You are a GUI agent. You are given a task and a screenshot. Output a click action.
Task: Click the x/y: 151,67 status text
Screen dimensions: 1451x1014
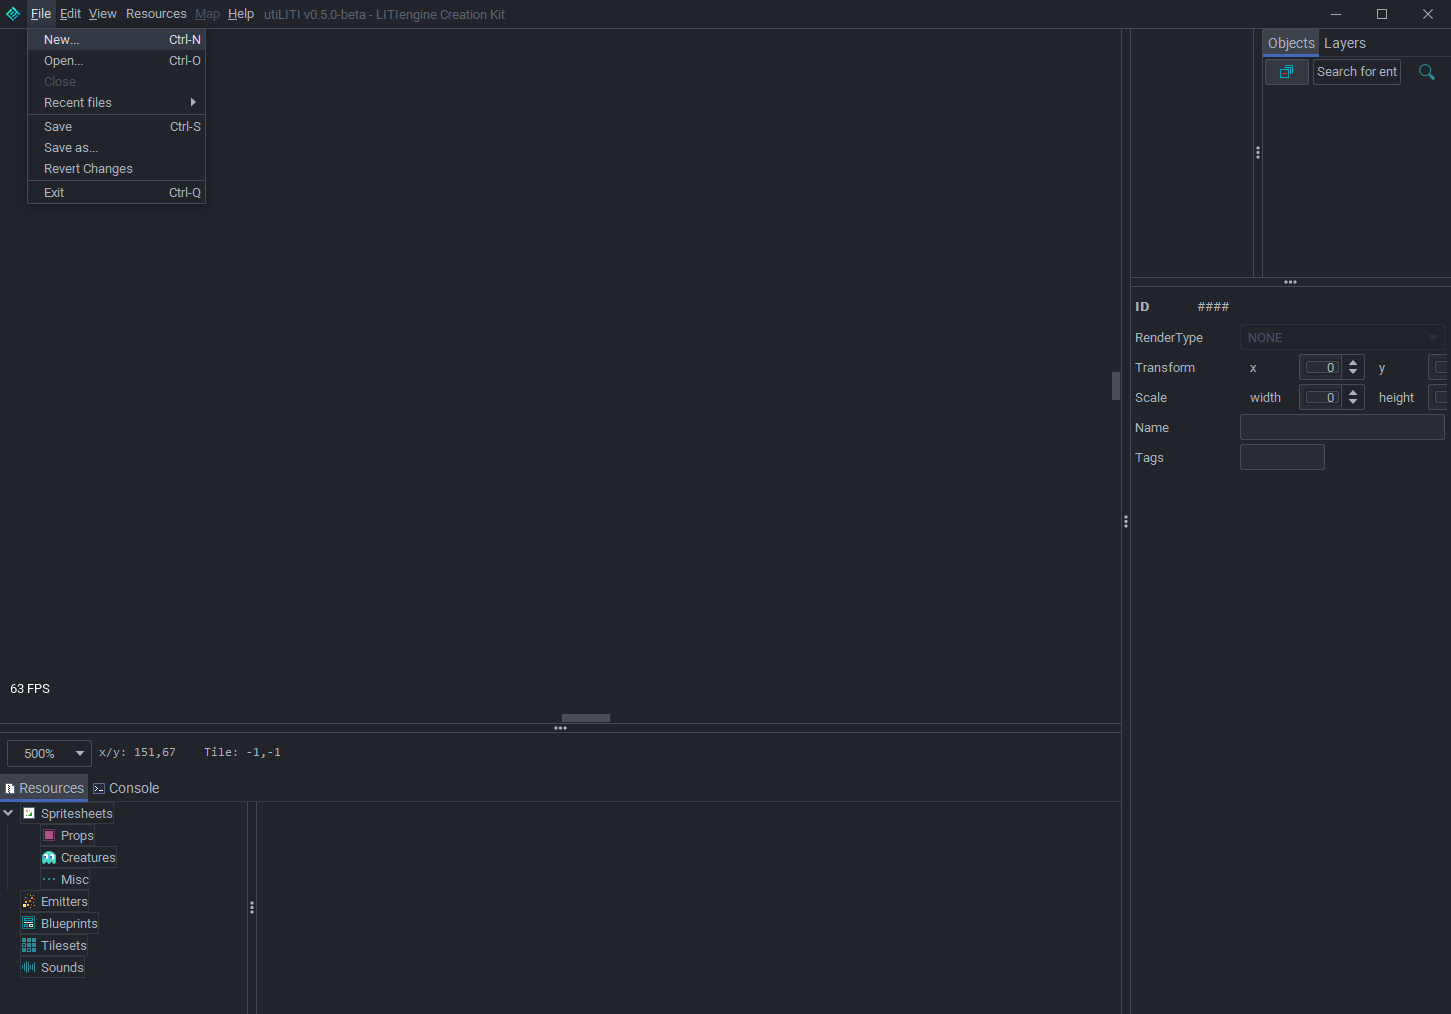coord(137,752)
